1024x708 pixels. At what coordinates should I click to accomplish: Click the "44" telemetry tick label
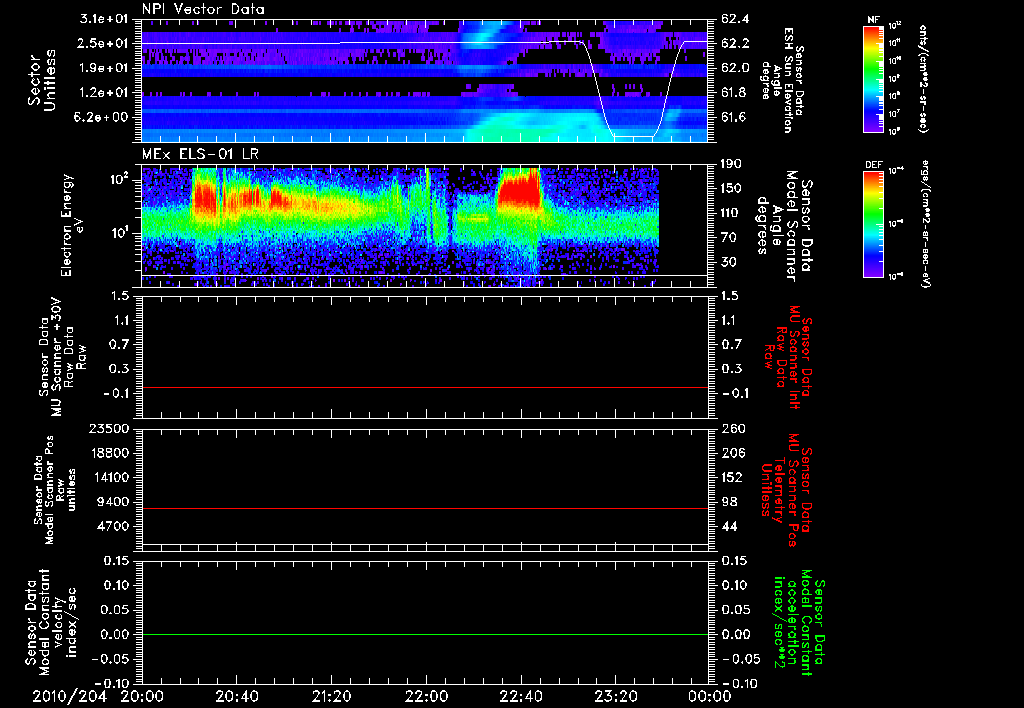[729, 526]
